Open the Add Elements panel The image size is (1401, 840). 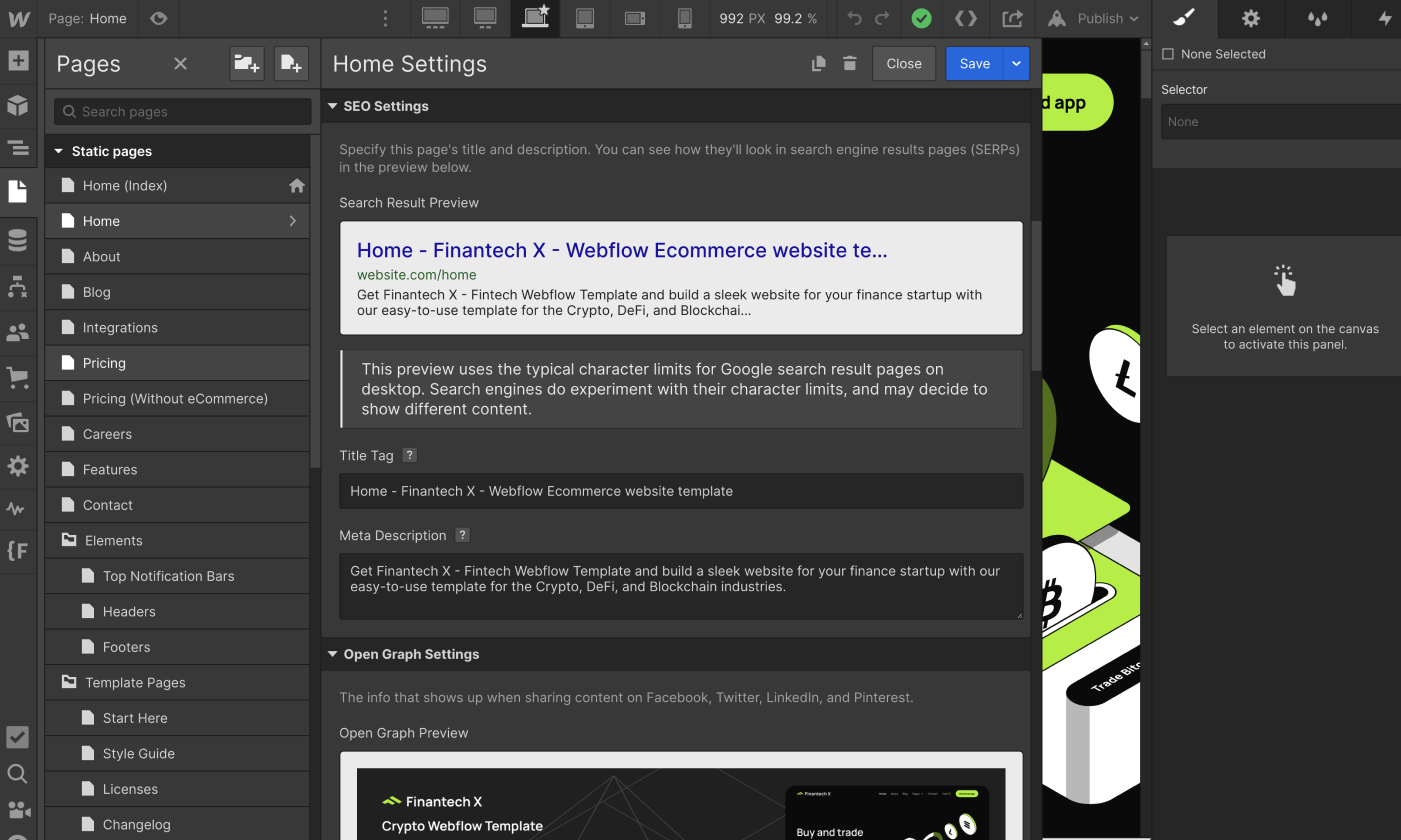pos(18,61)
